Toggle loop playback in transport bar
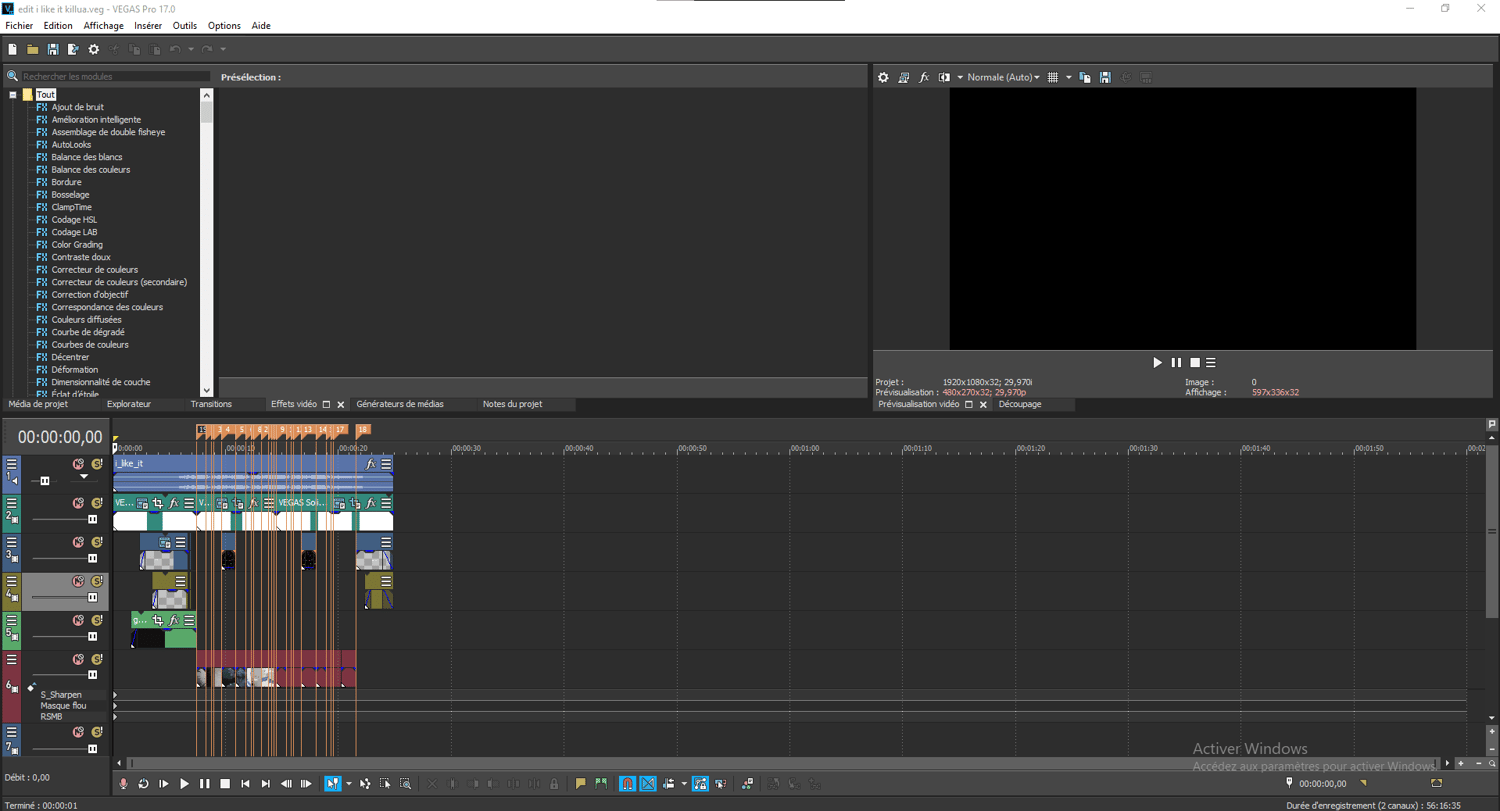 (x=143, y=784)
